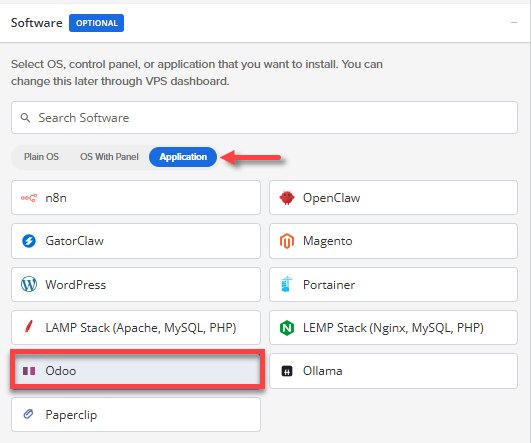Click the red OpenClaw icon
This screenshot has width=531, height=443.
[287, 198]
